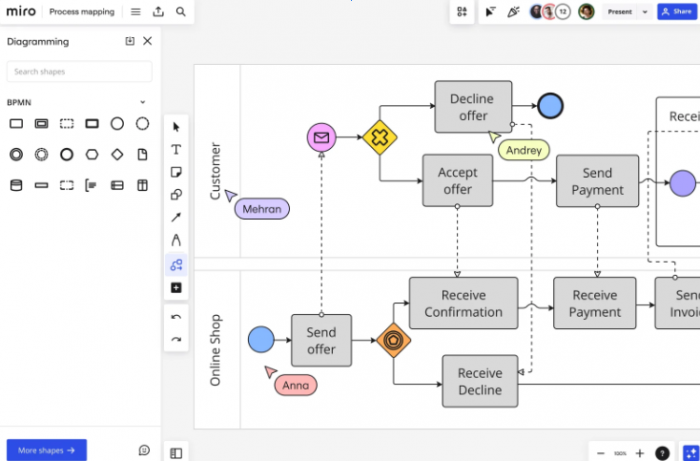
Task: Select the Send offer box
Action: [x=321, y=341]
